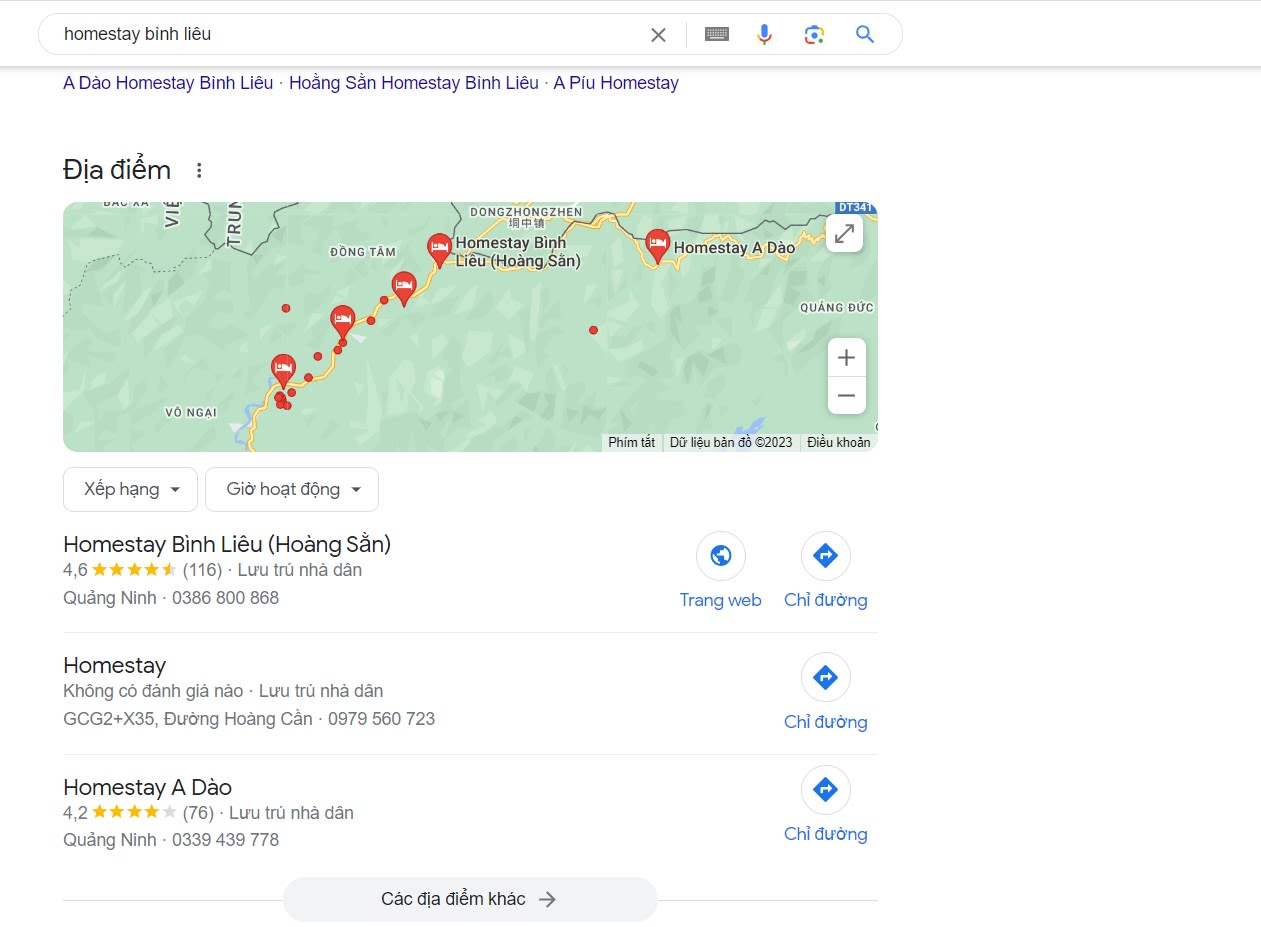Clear the search box text
Image resolution: width=1261 pixels, height=927 pixels.
658,35
